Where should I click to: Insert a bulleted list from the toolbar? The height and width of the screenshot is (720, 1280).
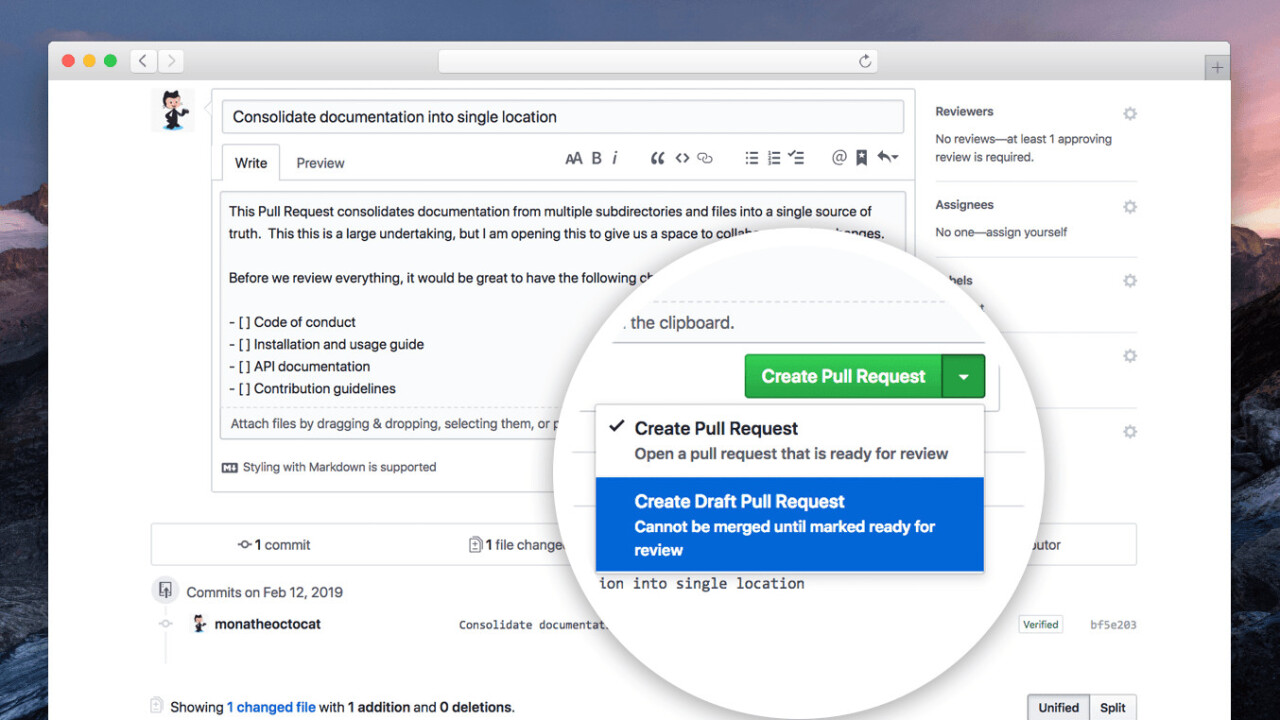[x=752, y=158]
